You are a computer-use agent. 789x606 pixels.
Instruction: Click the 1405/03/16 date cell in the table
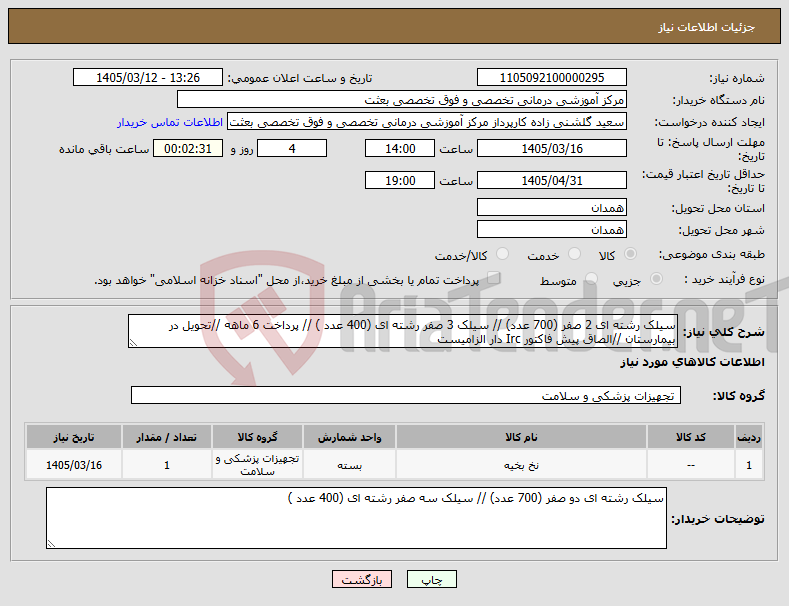tap(74, 465)
